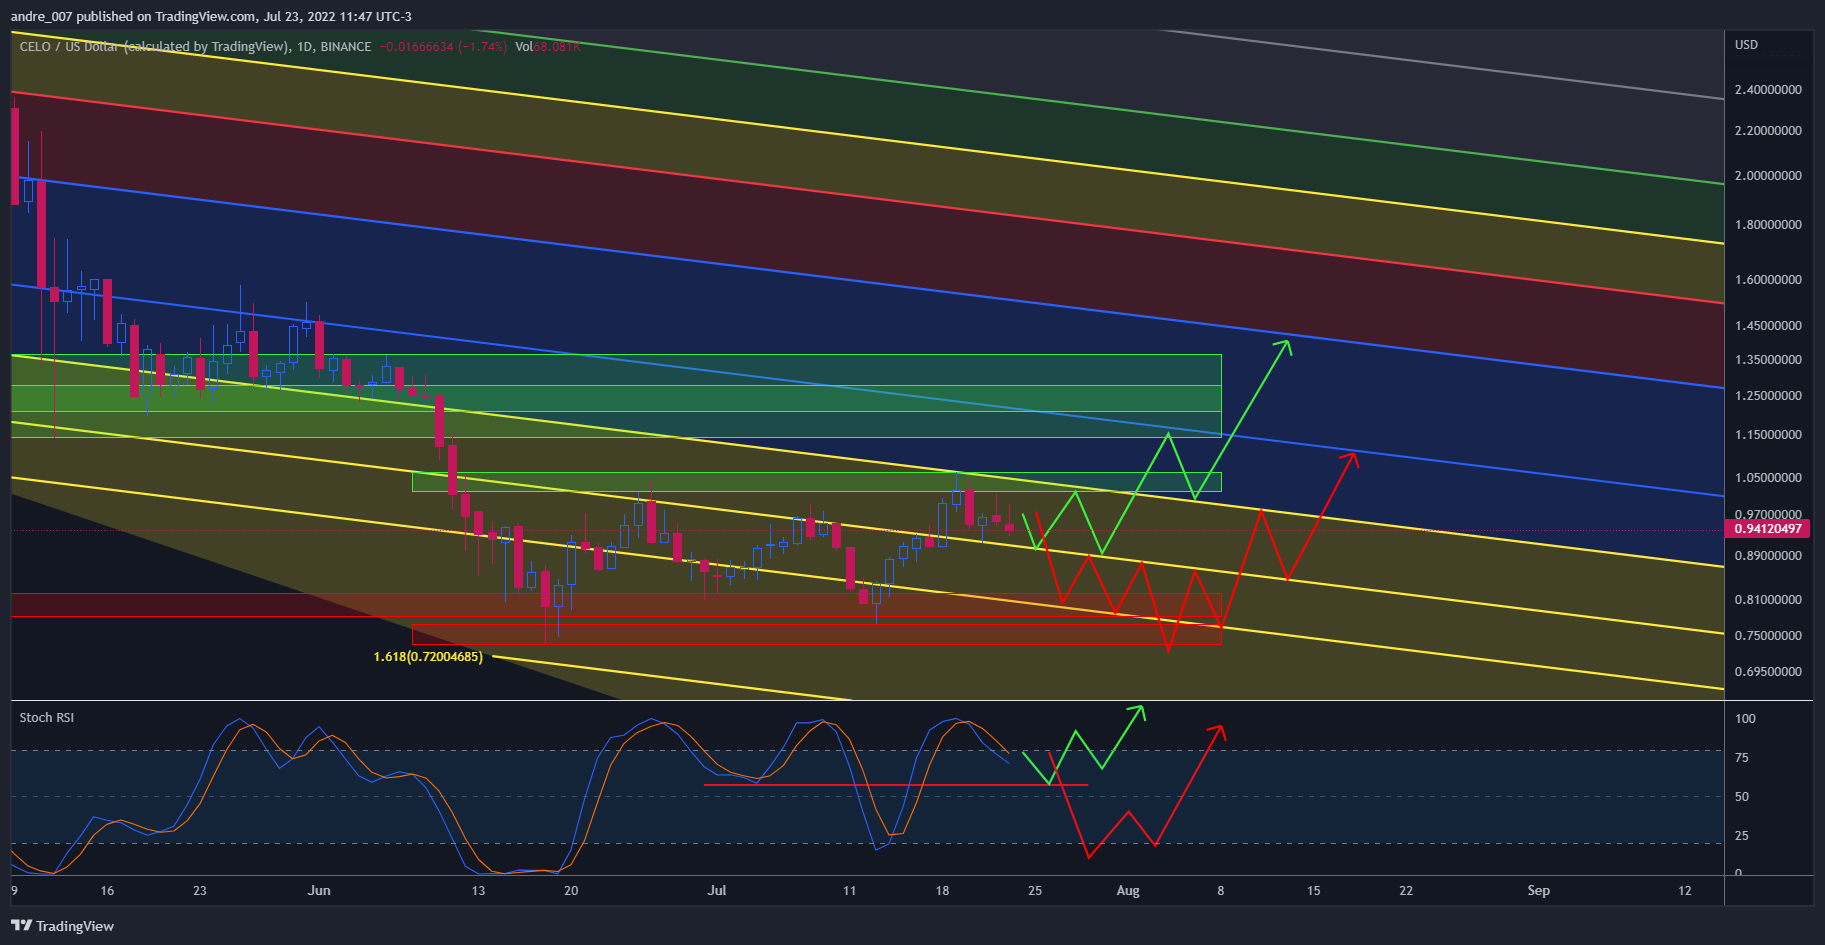Click the 1.05000000 price axis label
1825x945 pixels.
coord(1768,478)
